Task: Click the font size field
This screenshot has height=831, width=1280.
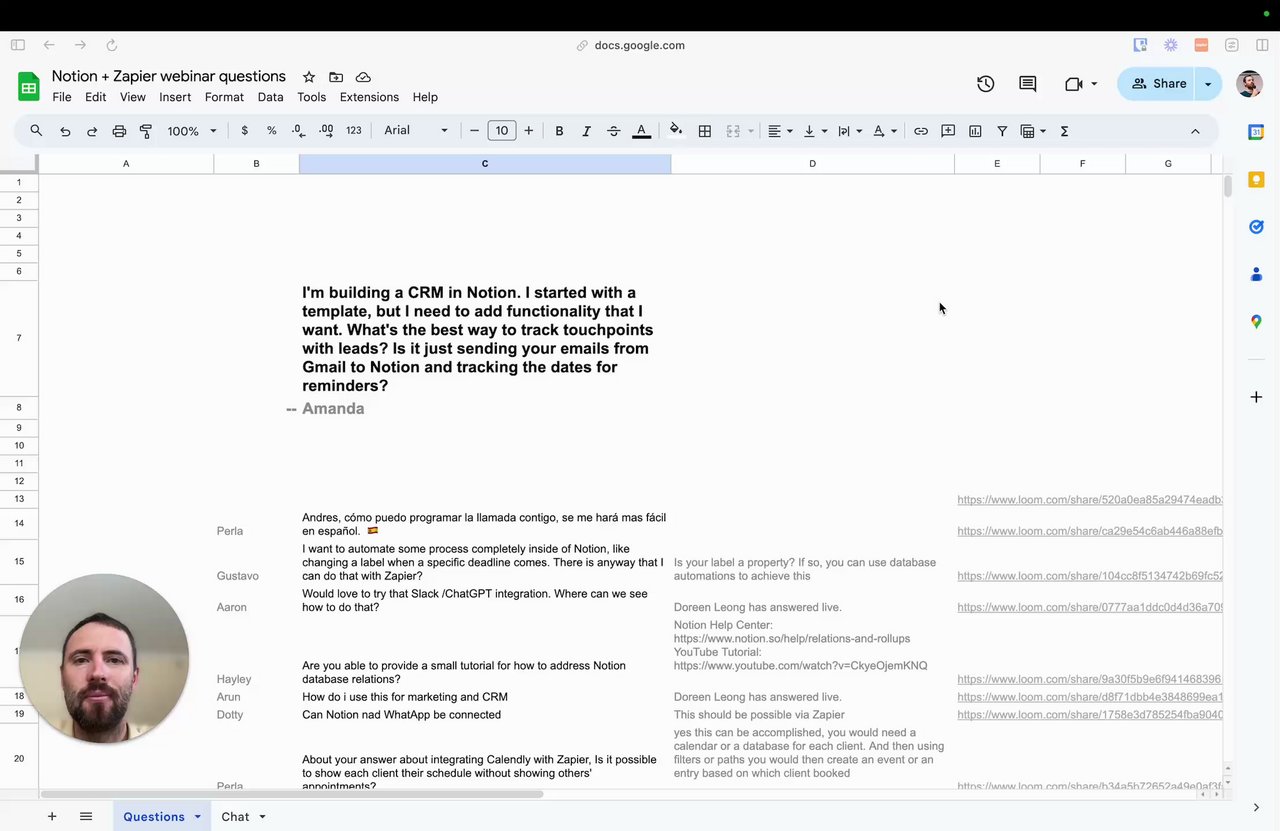Action: (502, 131)
